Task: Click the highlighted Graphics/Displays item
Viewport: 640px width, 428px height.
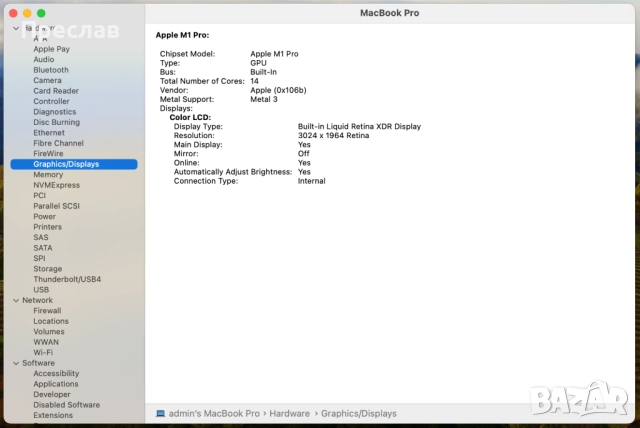Action: click(74, 164)
